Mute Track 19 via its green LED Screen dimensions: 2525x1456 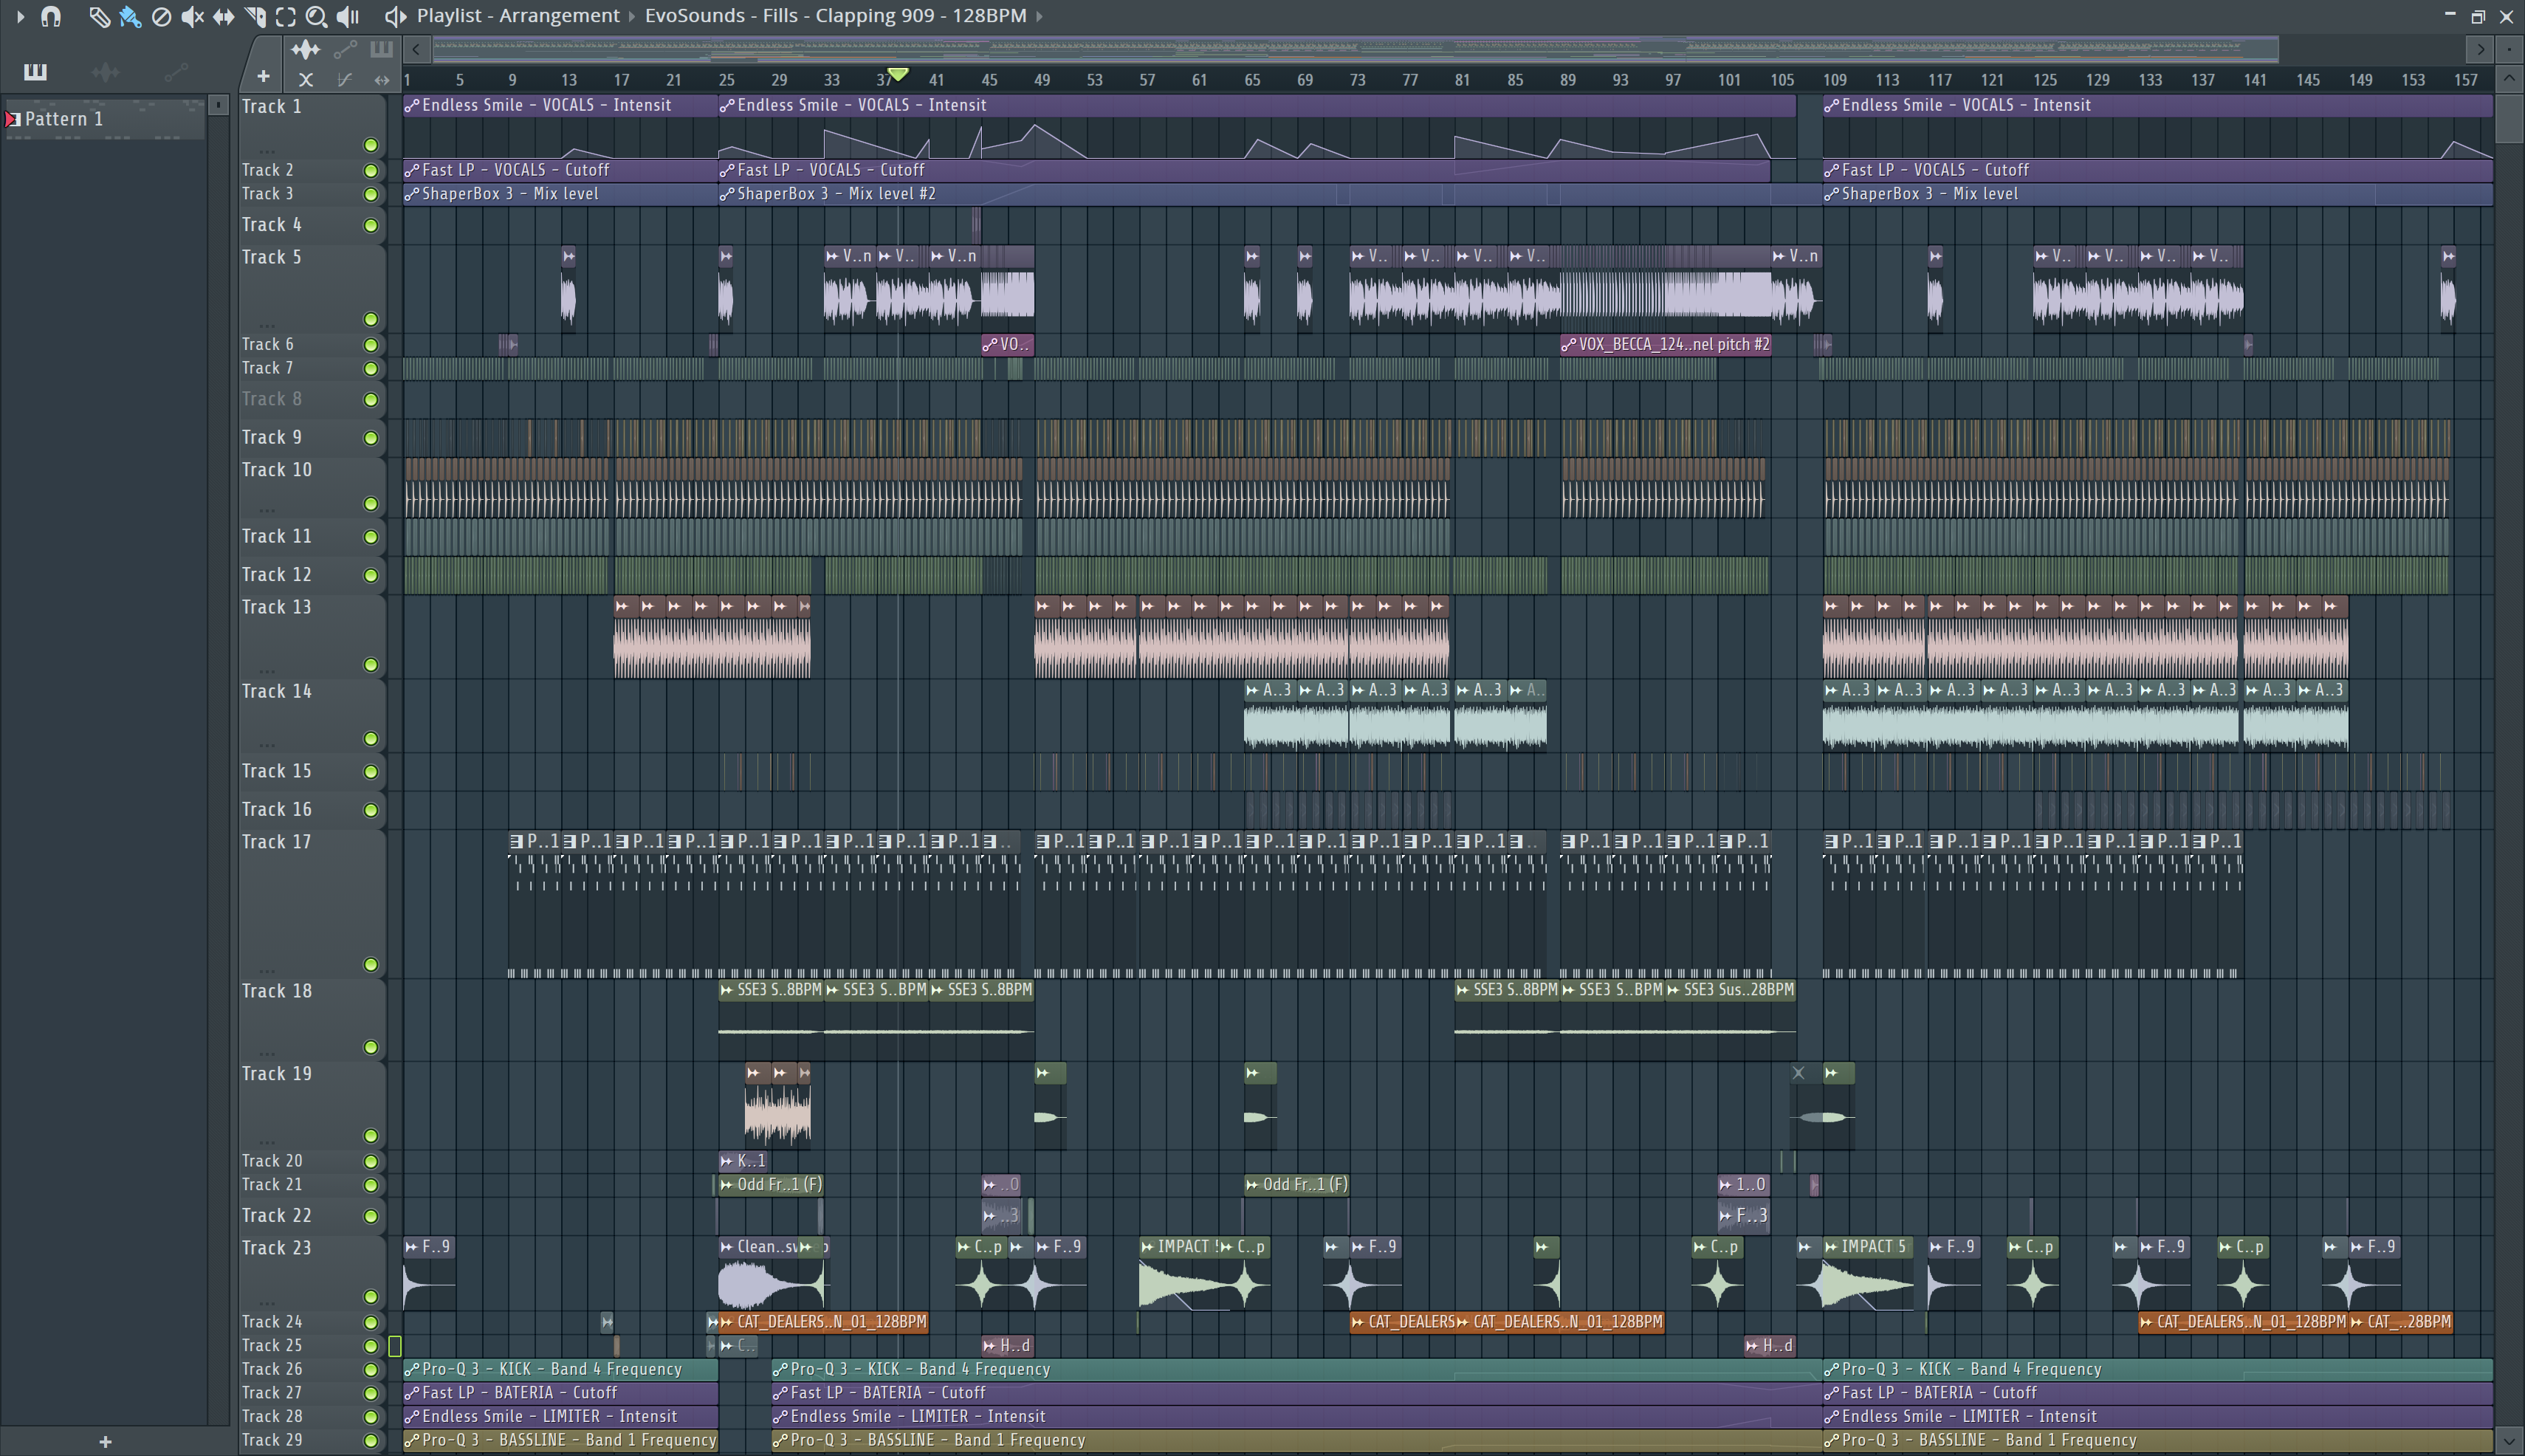coord(371,1136)
